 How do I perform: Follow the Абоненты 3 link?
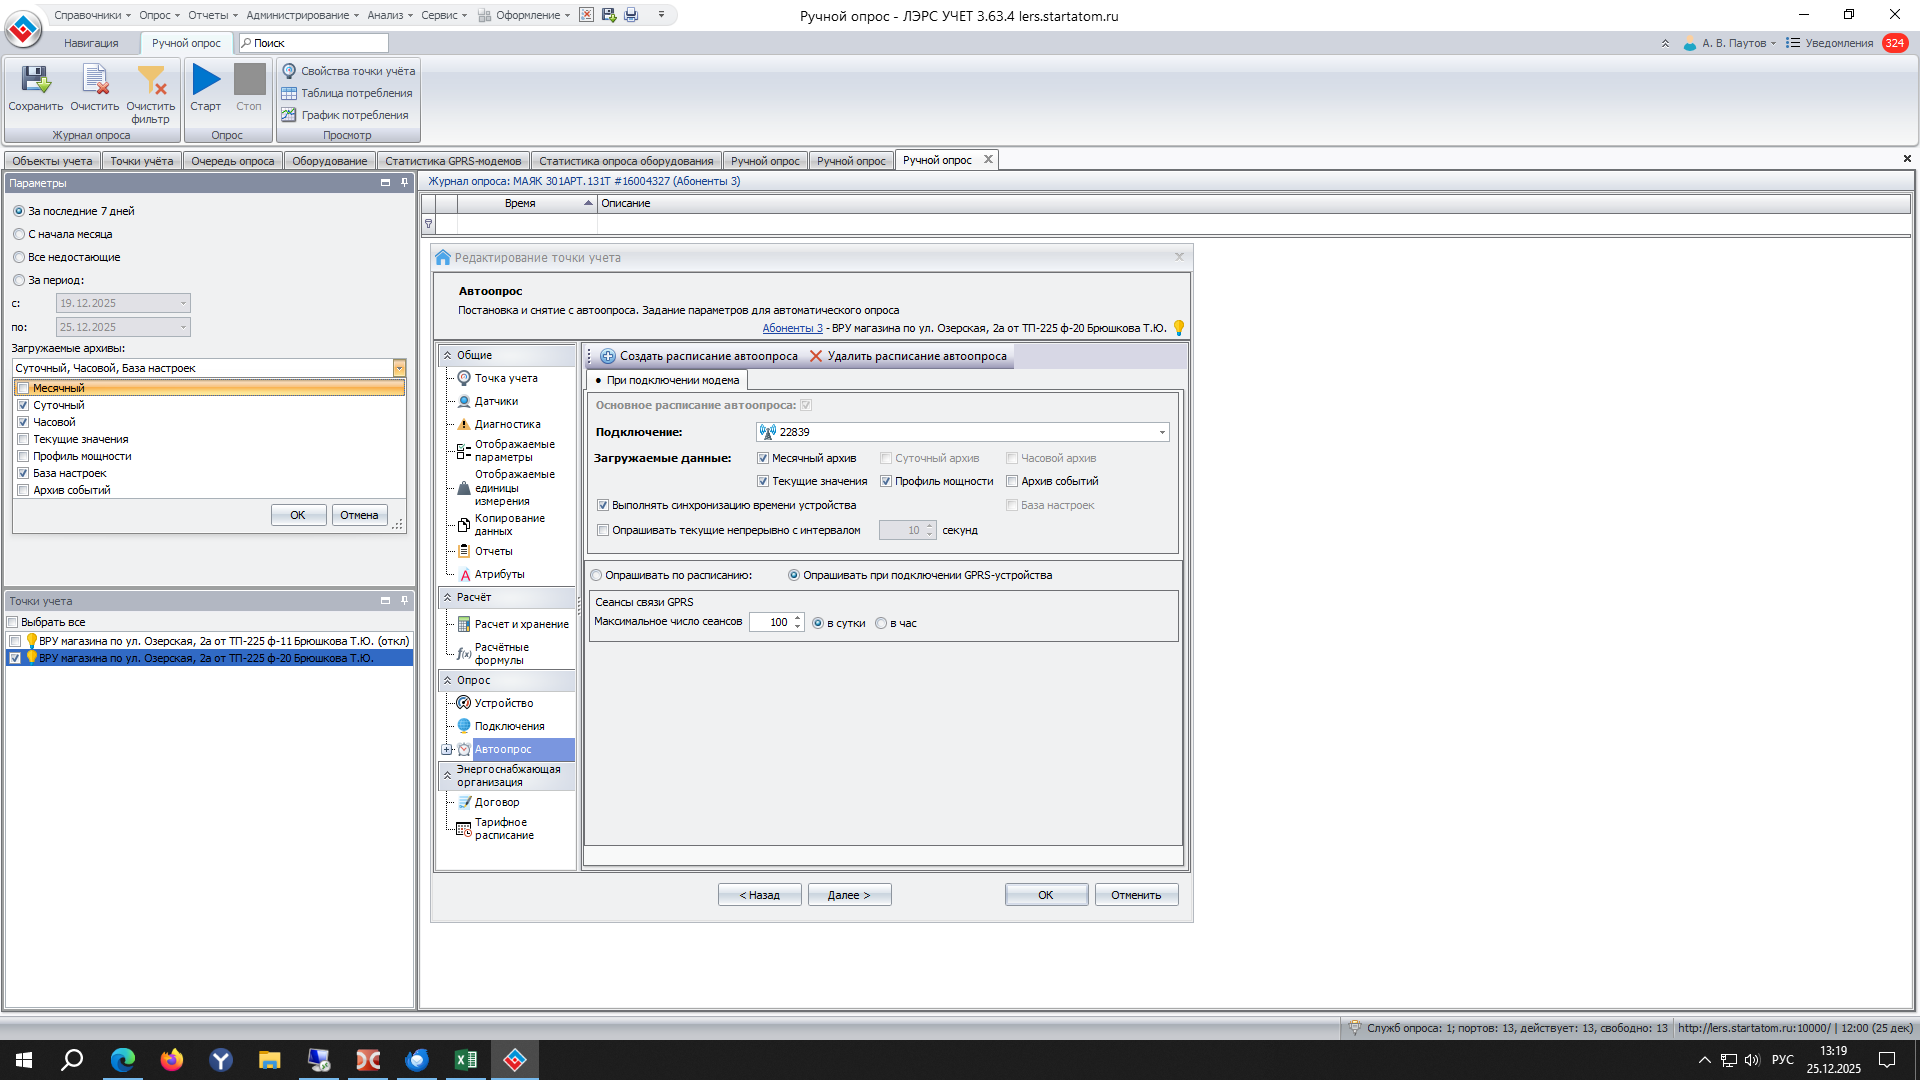click(792, 328)
